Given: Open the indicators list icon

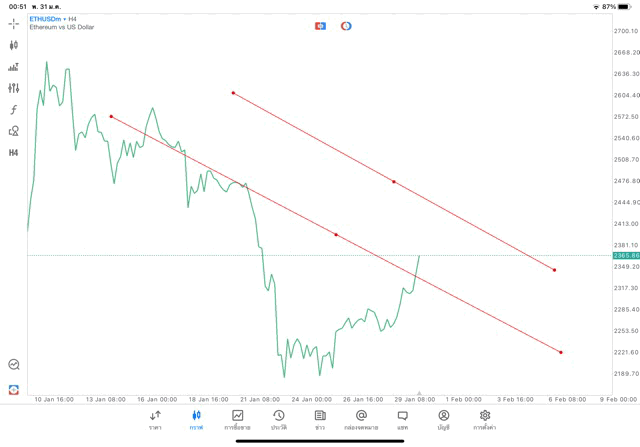Looking at the screenshot, I should [x=13, y=67].
